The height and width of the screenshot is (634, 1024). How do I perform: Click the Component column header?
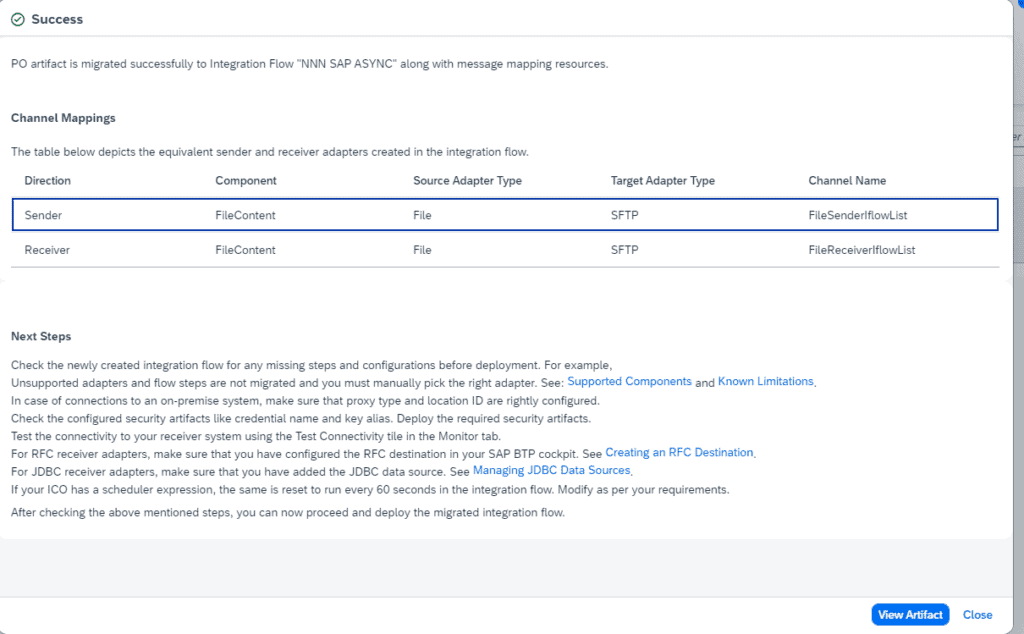pyautogui.click(x=246, y=180)
